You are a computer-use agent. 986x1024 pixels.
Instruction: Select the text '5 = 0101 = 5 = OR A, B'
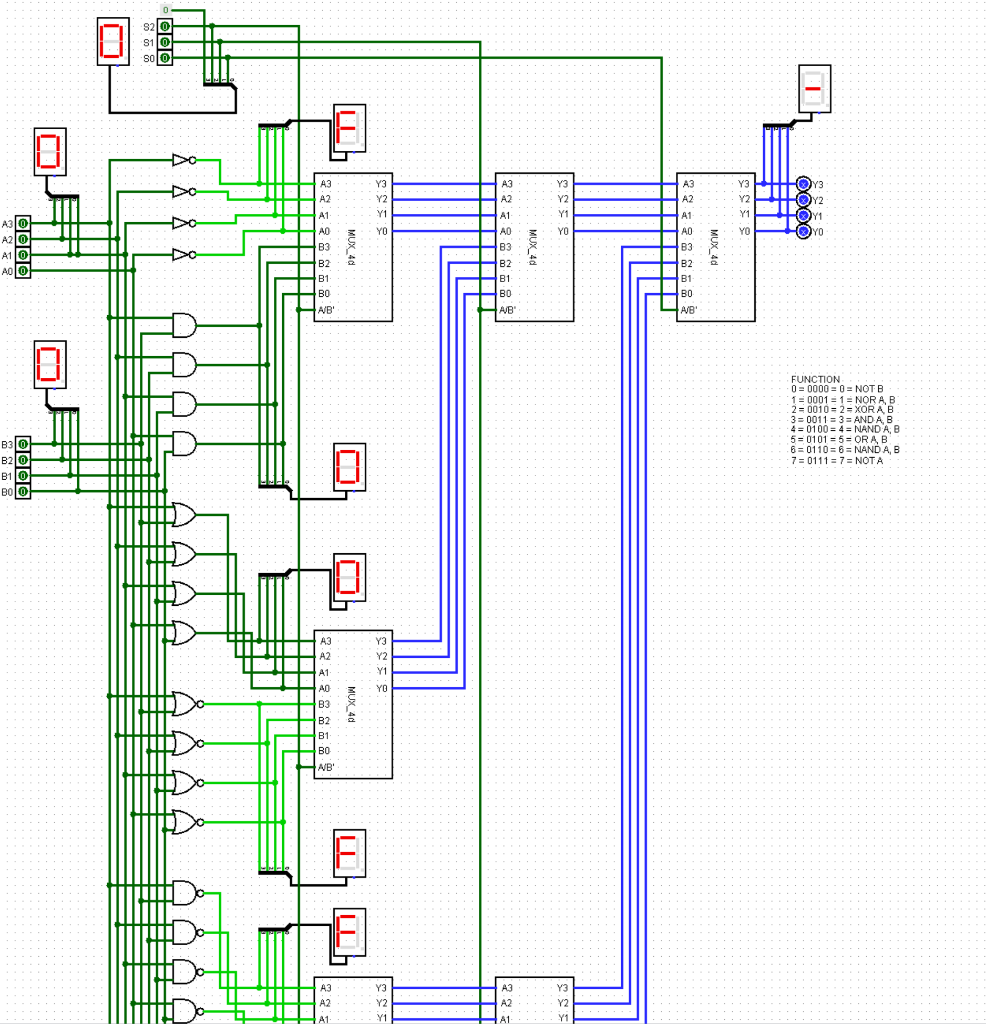coord(838,440)
